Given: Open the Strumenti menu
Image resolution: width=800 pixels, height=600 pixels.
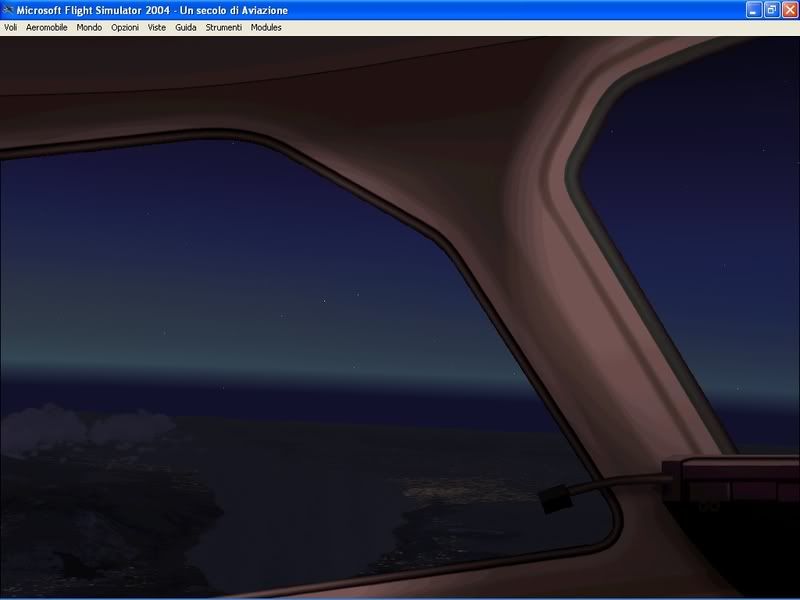Looking at the screenshot, I should pyautogui.click(x=223, y=28).
